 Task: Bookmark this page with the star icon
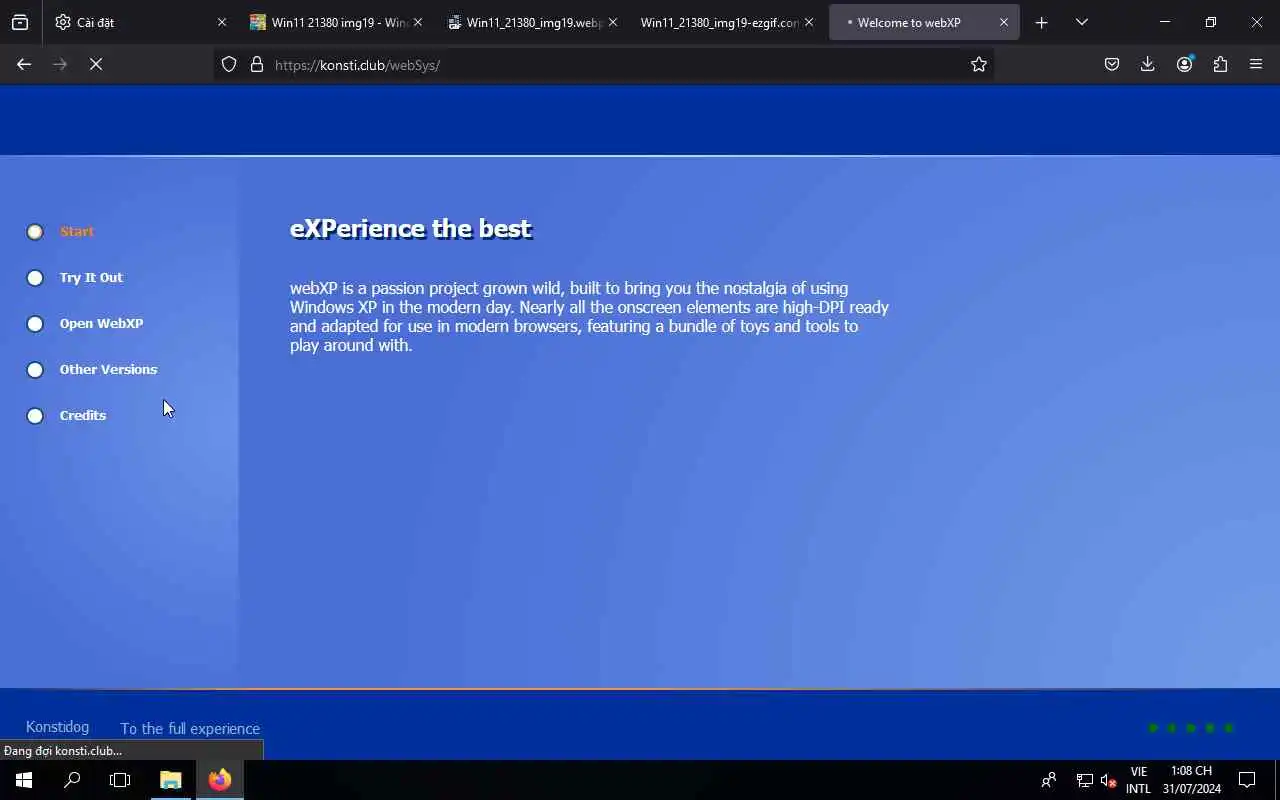click(979, 64)
